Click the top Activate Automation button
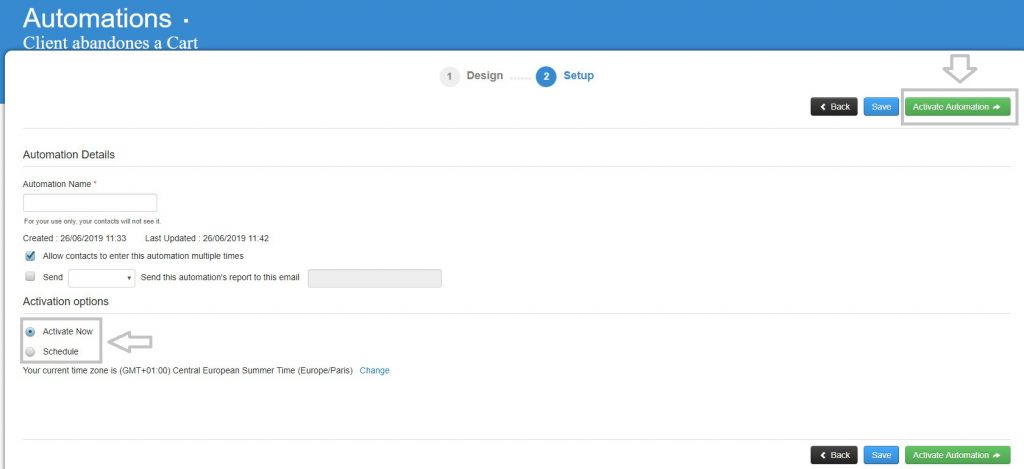 click(957, 107)
